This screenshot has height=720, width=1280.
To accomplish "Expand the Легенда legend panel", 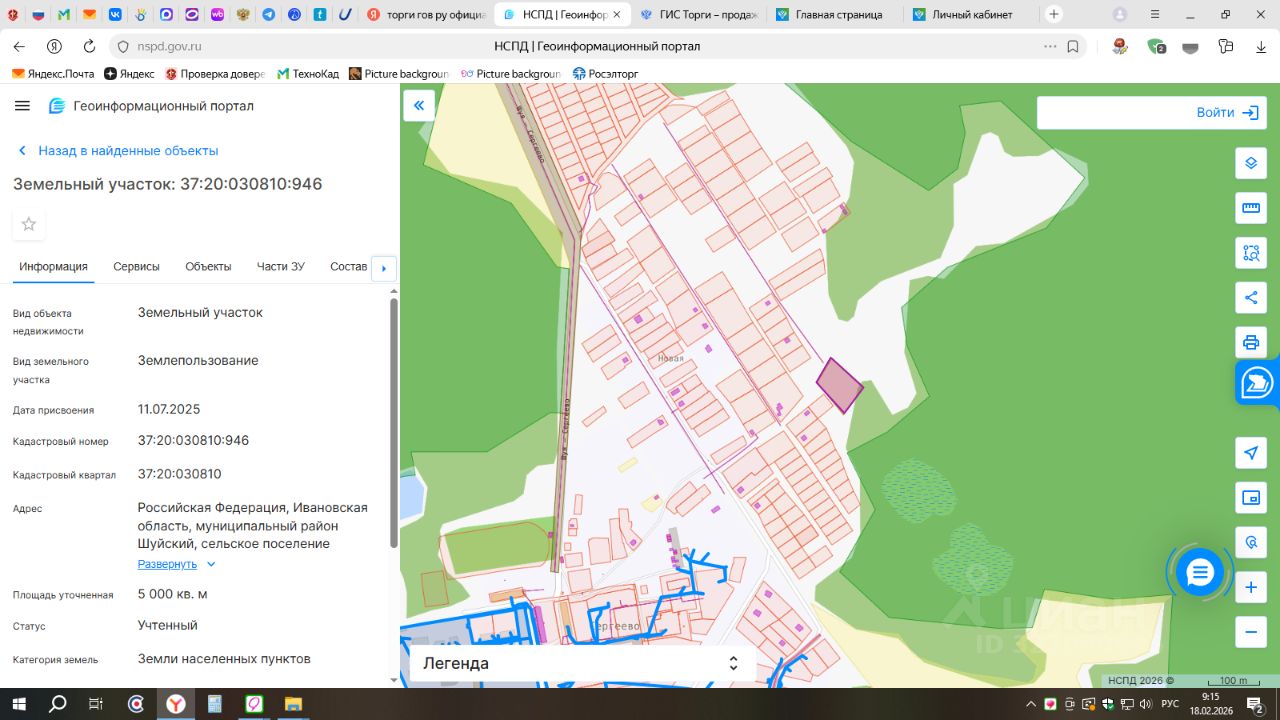I will 583,663.
